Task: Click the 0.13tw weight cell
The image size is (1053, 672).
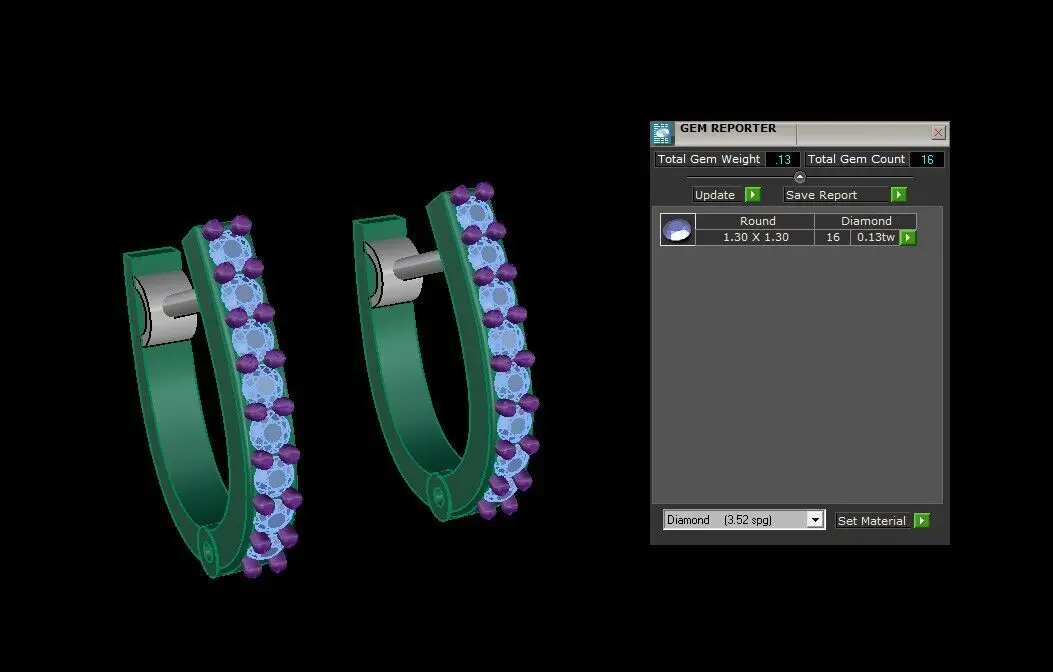Action: [875, 238]
